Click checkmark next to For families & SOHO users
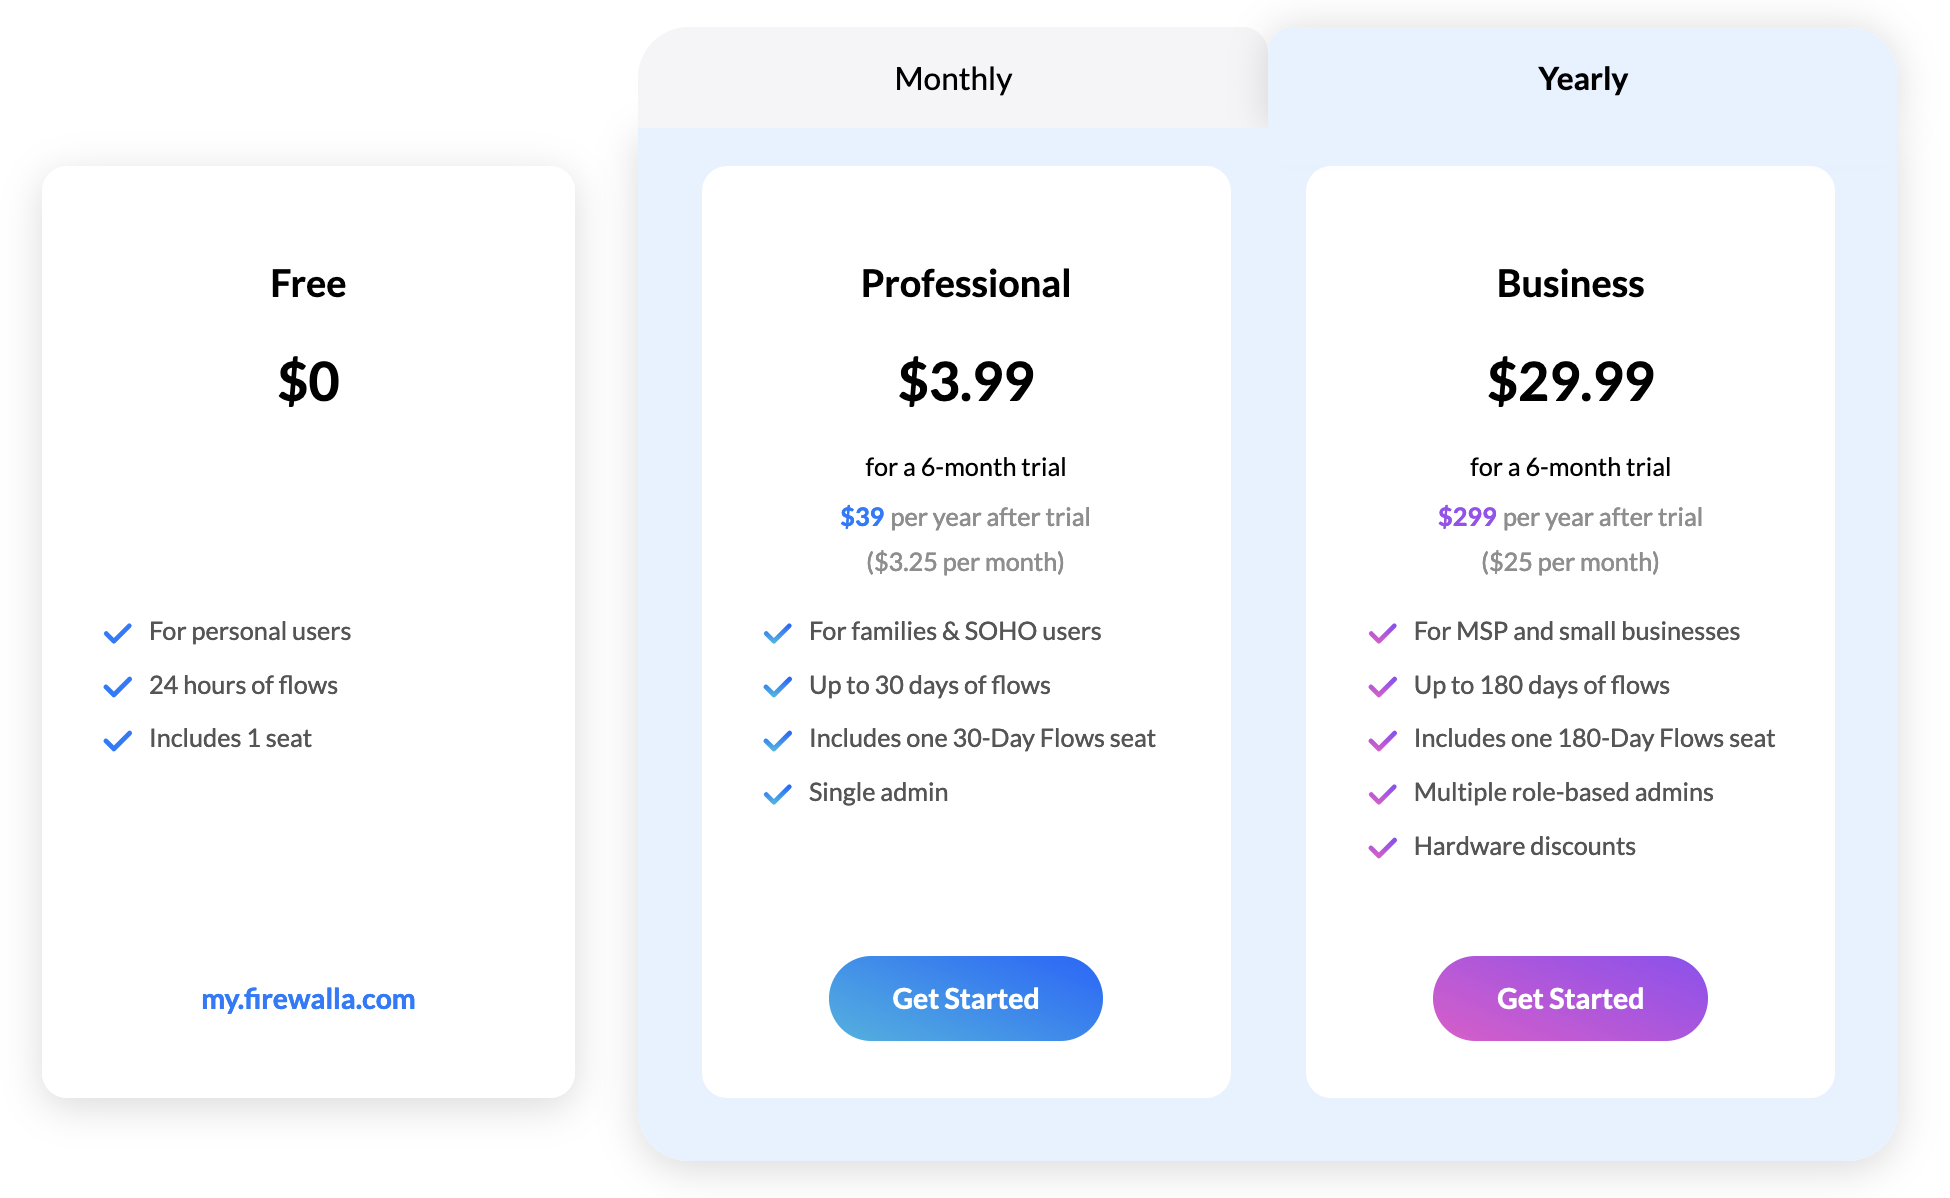The image size is (1950, 1198). pyautogui.click(x=778, y=633)
